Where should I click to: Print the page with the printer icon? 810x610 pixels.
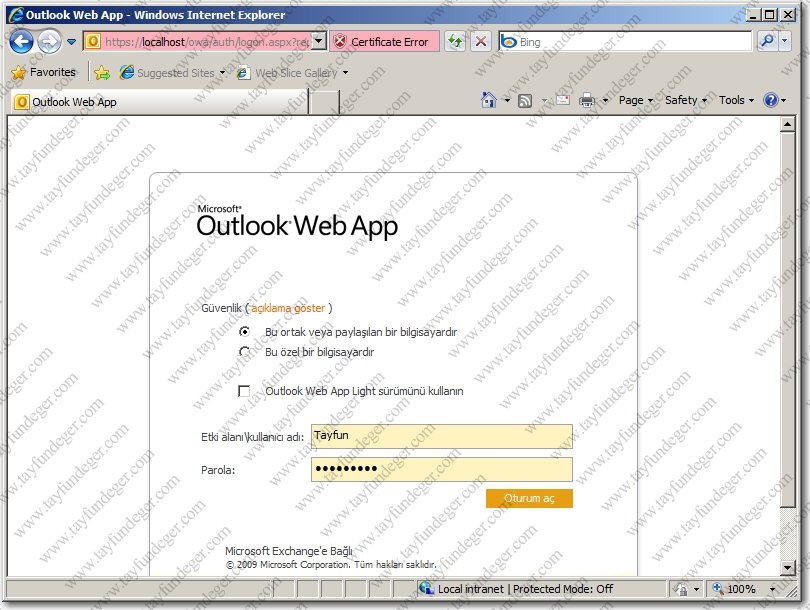pos(586,100)
